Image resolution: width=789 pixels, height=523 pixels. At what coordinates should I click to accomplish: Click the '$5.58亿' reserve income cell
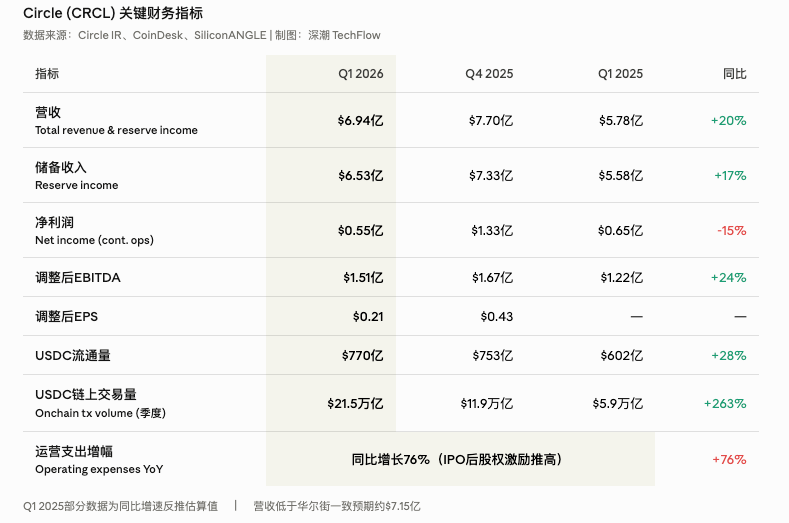tap(620, 176)
